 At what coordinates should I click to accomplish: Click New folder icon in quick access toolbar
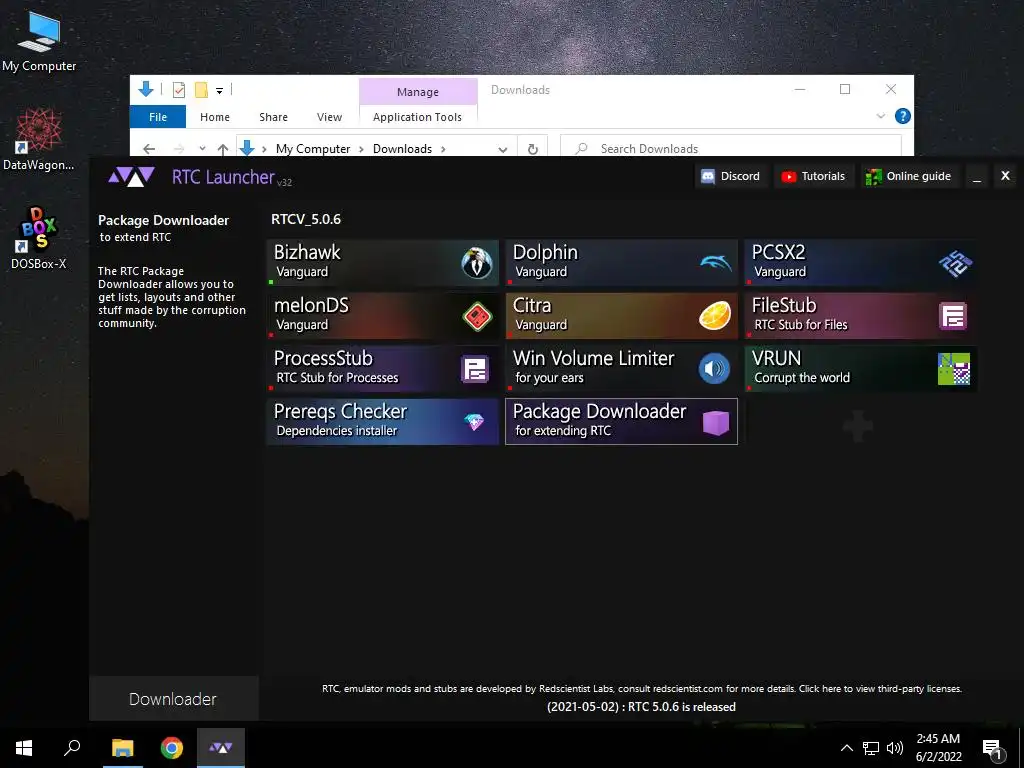(201, 90)
